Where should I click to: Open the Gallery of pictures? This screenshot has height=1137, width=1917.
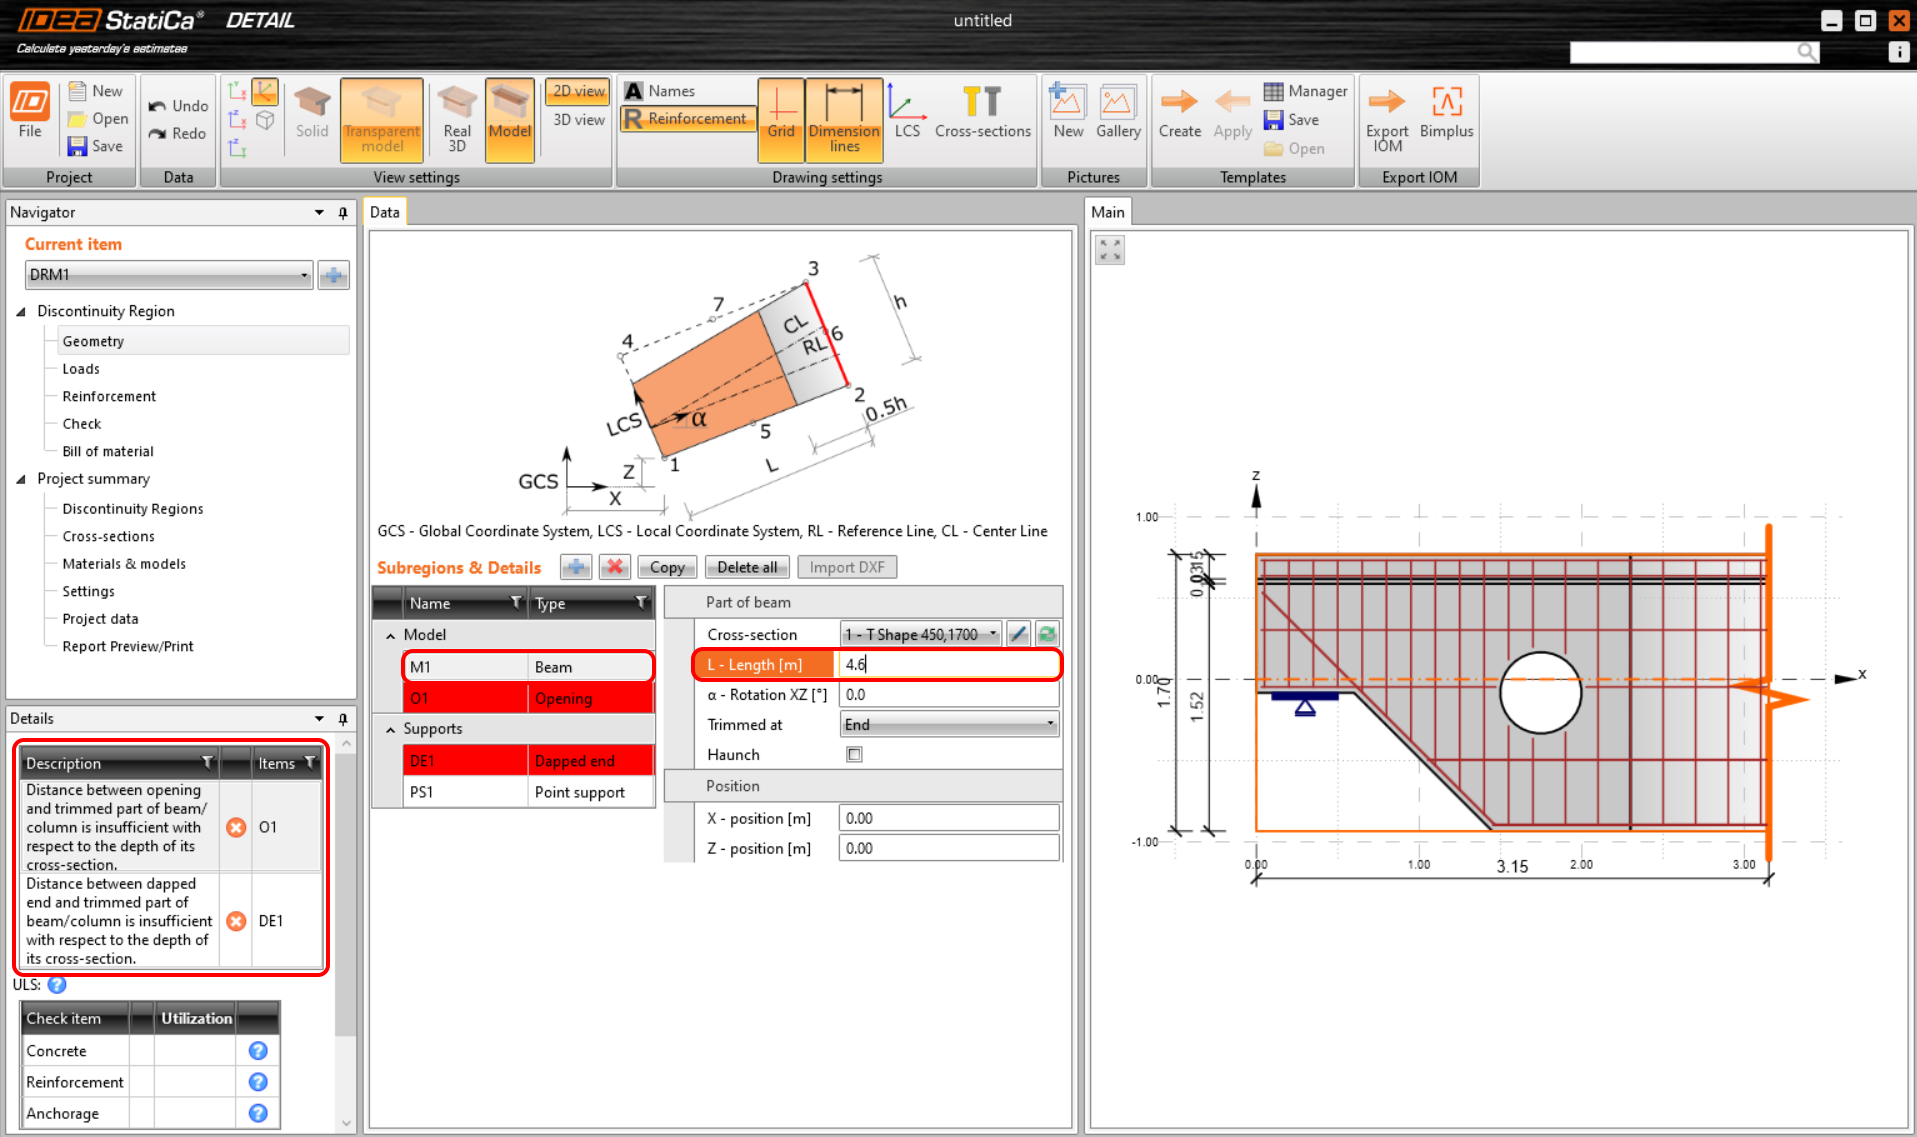[x=1117, y=110]
